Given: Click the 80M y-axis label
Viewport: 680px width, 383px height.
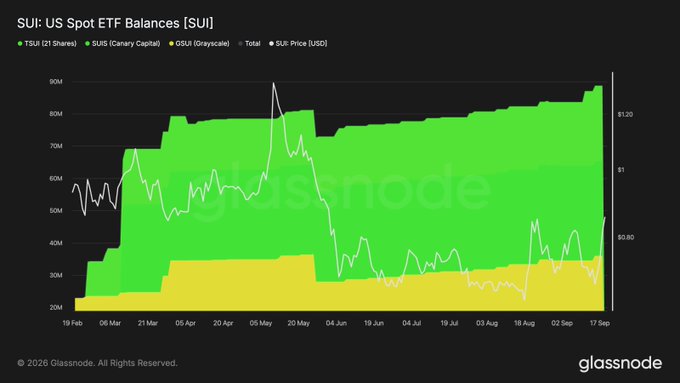Looking at the screenshot, I should click(56, 114).
